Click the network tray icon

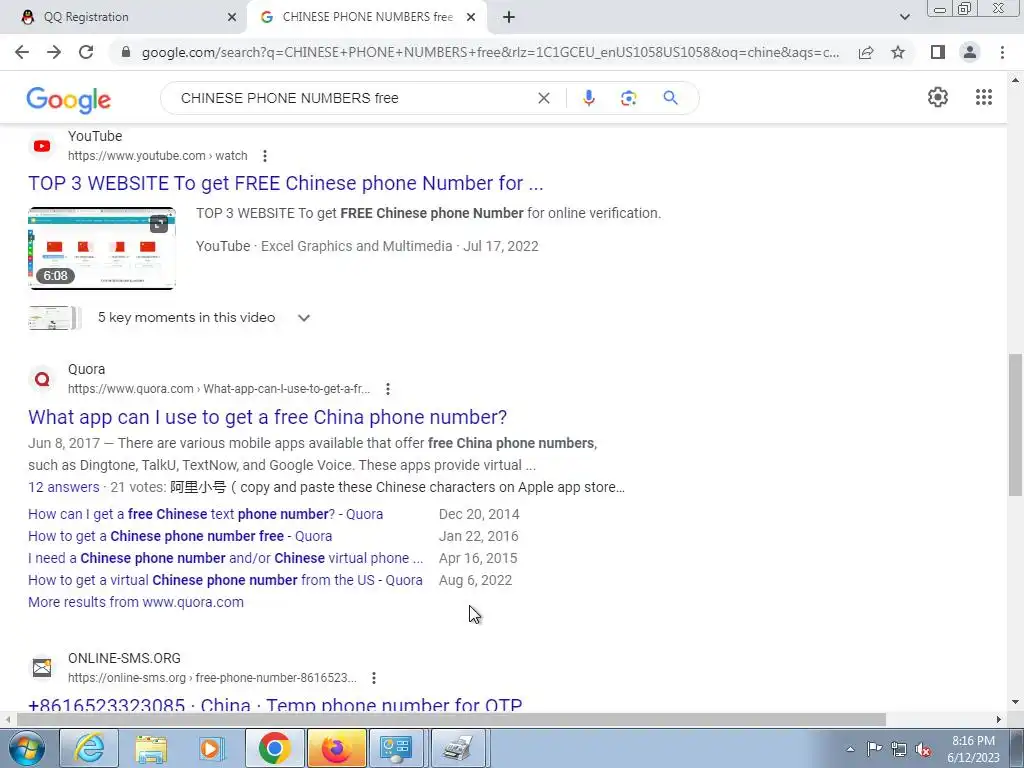tap(899, 749)
